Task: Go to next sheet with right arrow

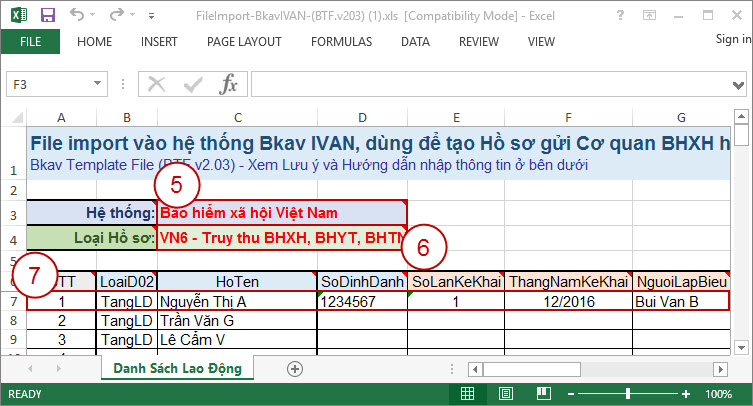Action: point(59,369)
